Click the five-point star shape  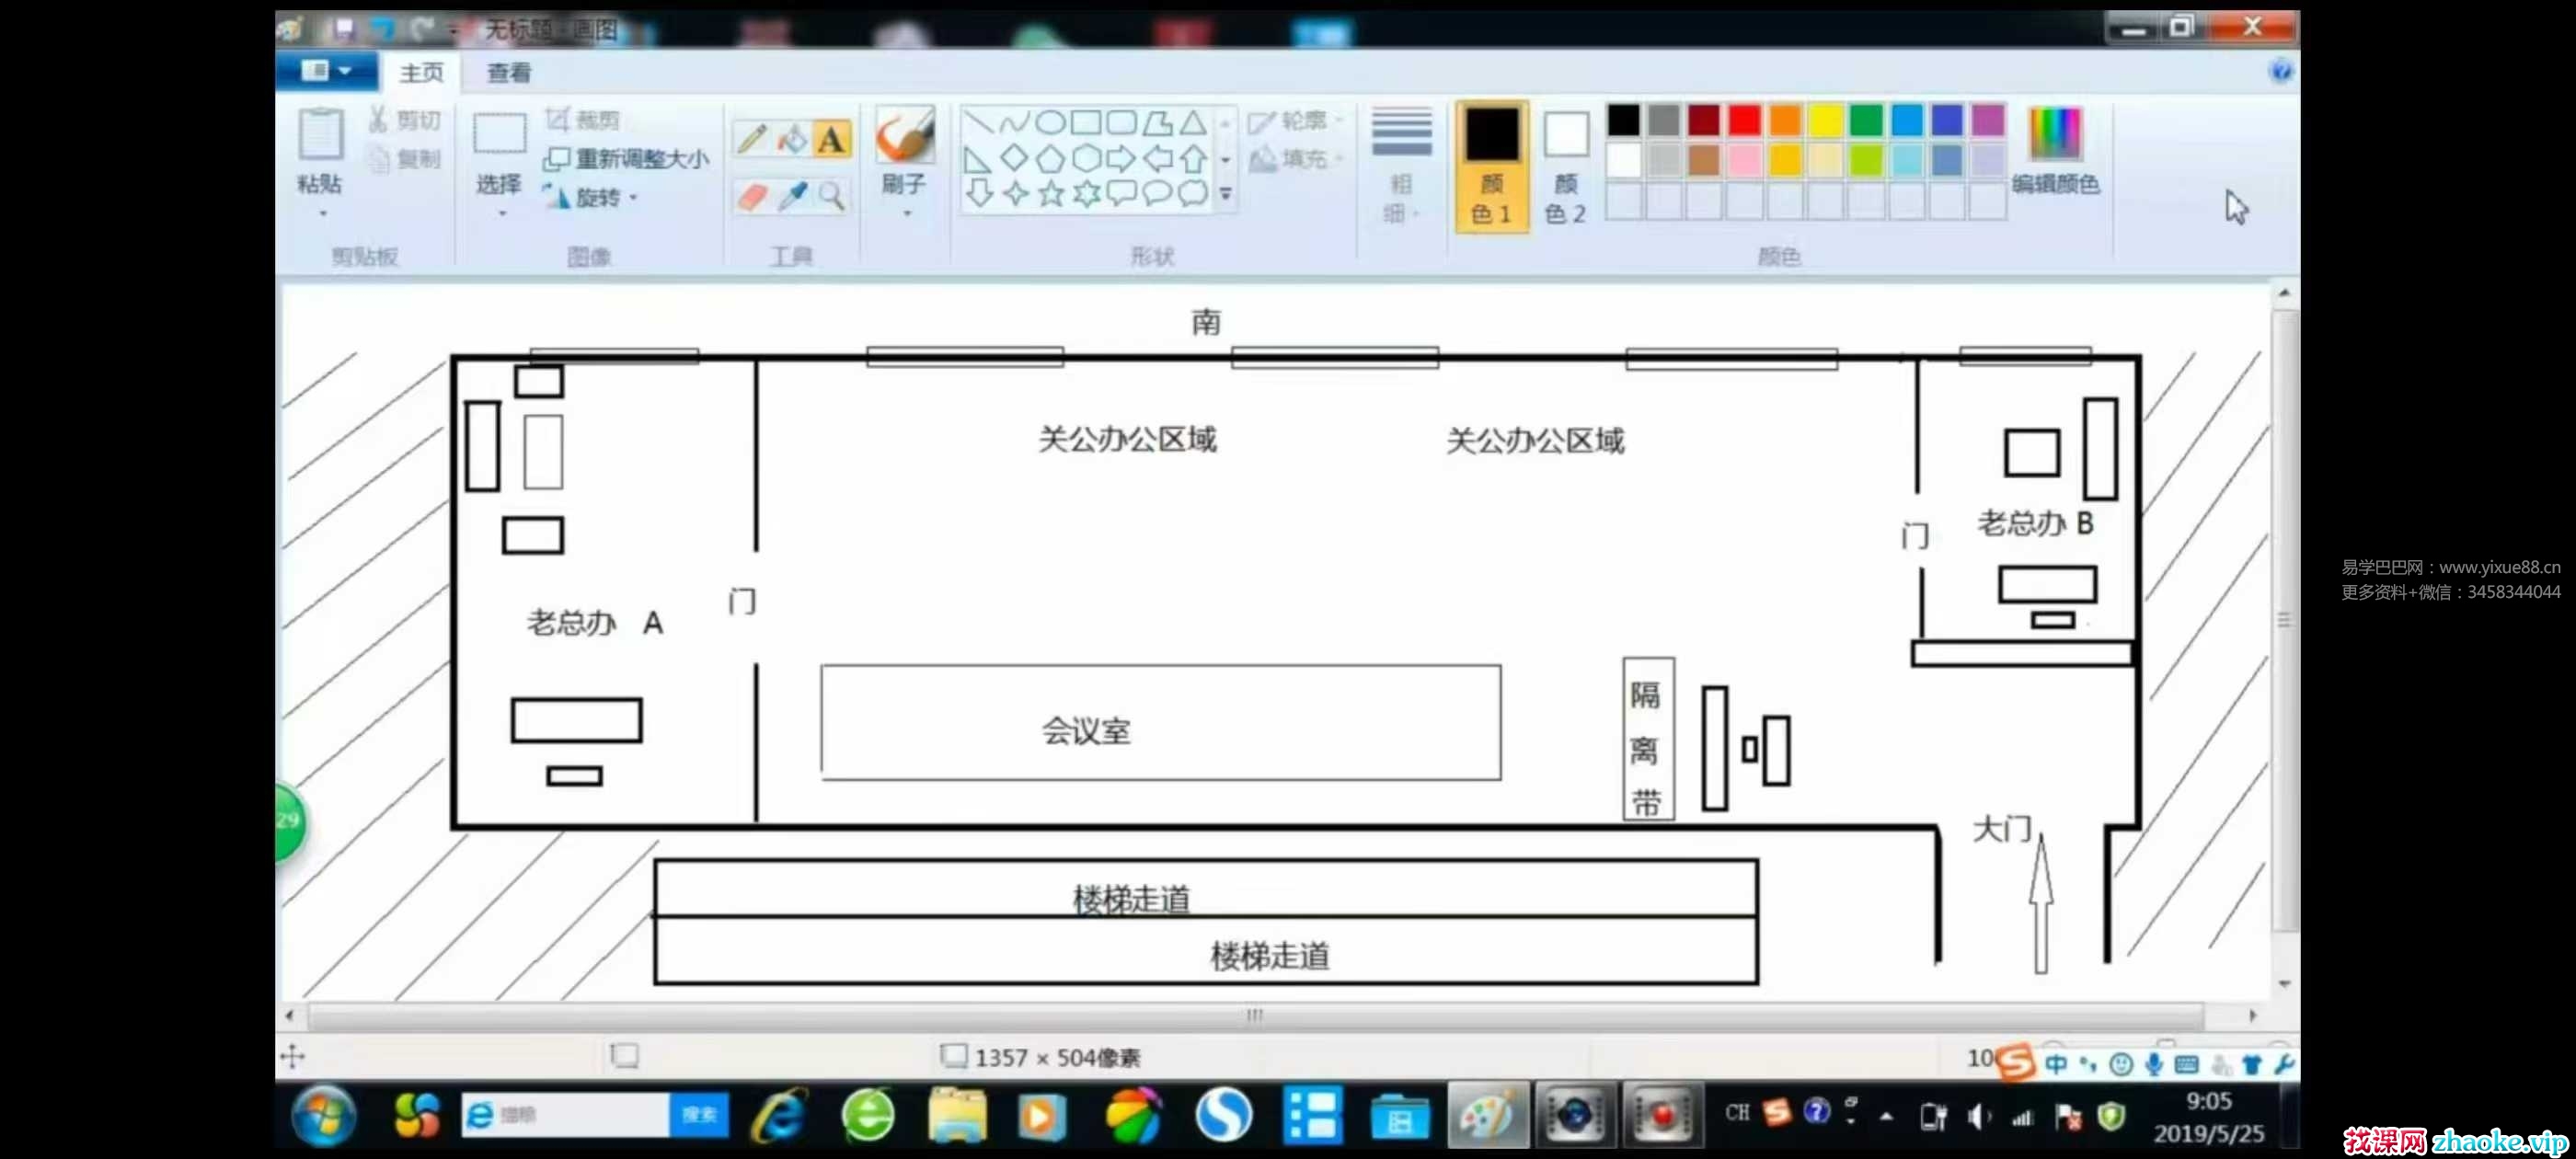click(x=1051, y=193)
